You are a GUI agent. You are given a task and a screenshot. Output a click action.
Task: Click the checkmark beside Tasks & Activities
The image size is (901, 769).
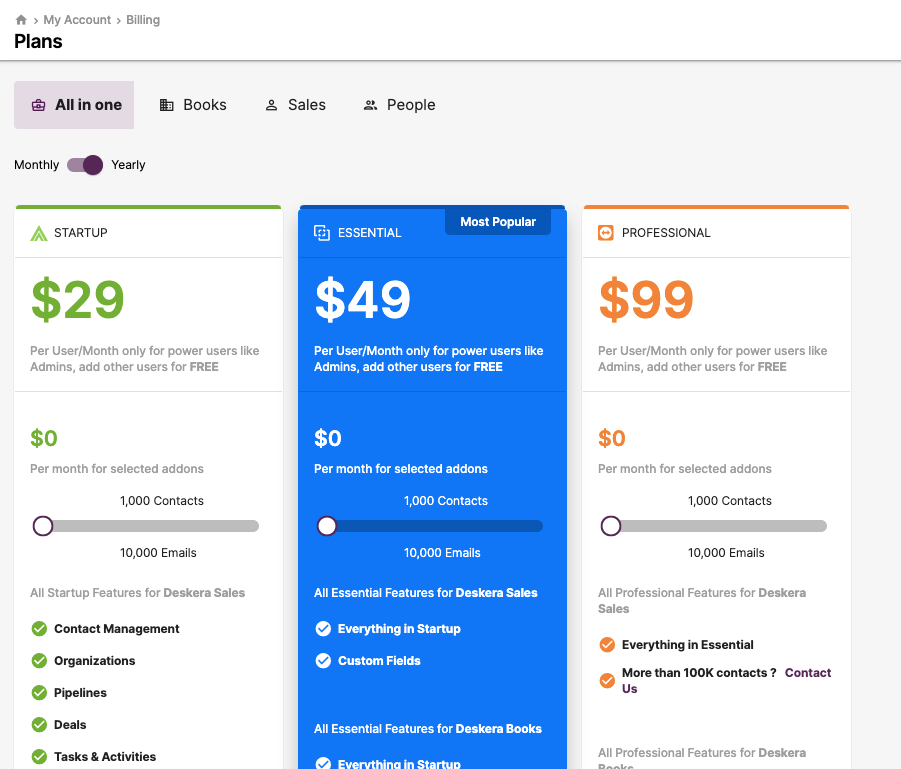[x=39, y=757]
